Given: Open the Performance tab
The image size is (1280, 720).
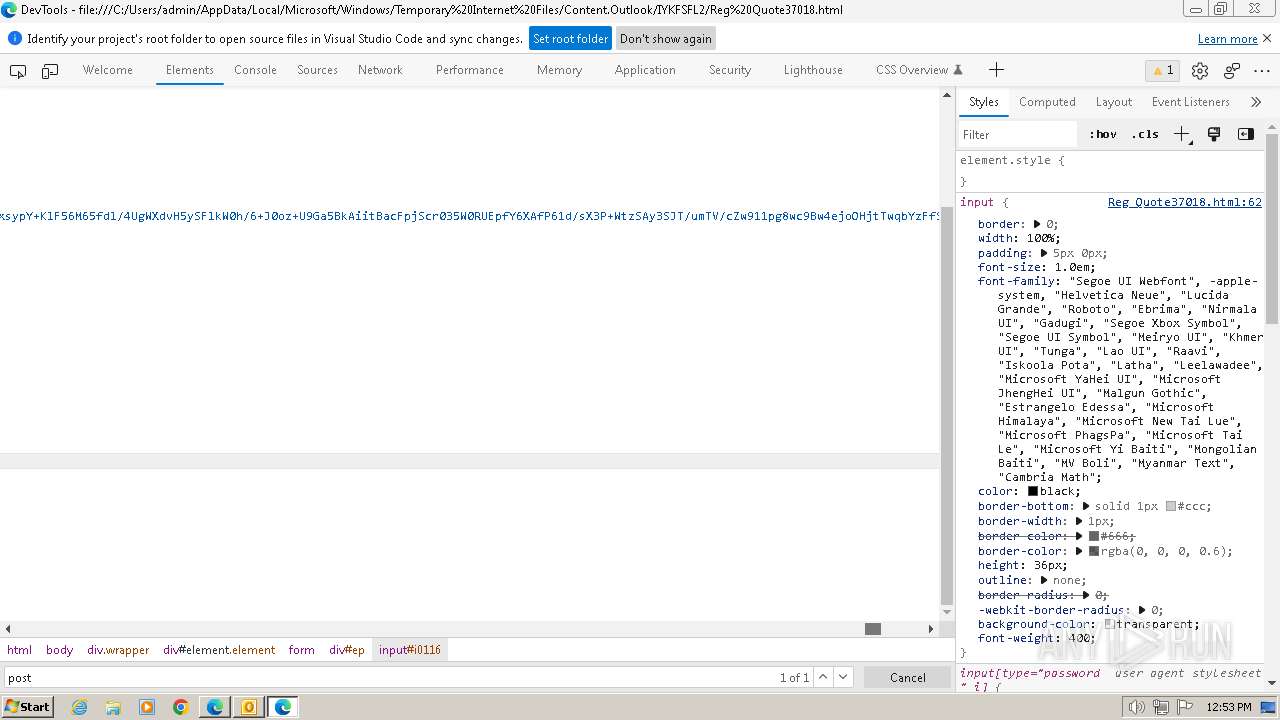Looking at the screenshot, I should pos(469,70).
